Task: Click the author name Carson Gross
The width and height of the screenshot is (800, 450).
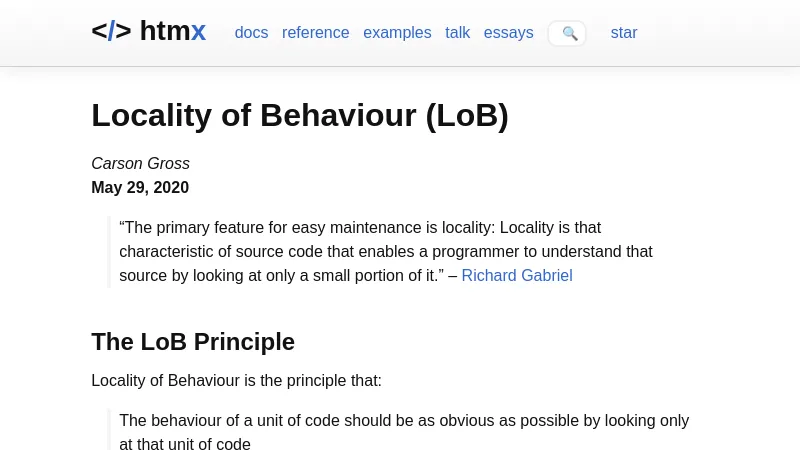Action: tap(140, 164)
